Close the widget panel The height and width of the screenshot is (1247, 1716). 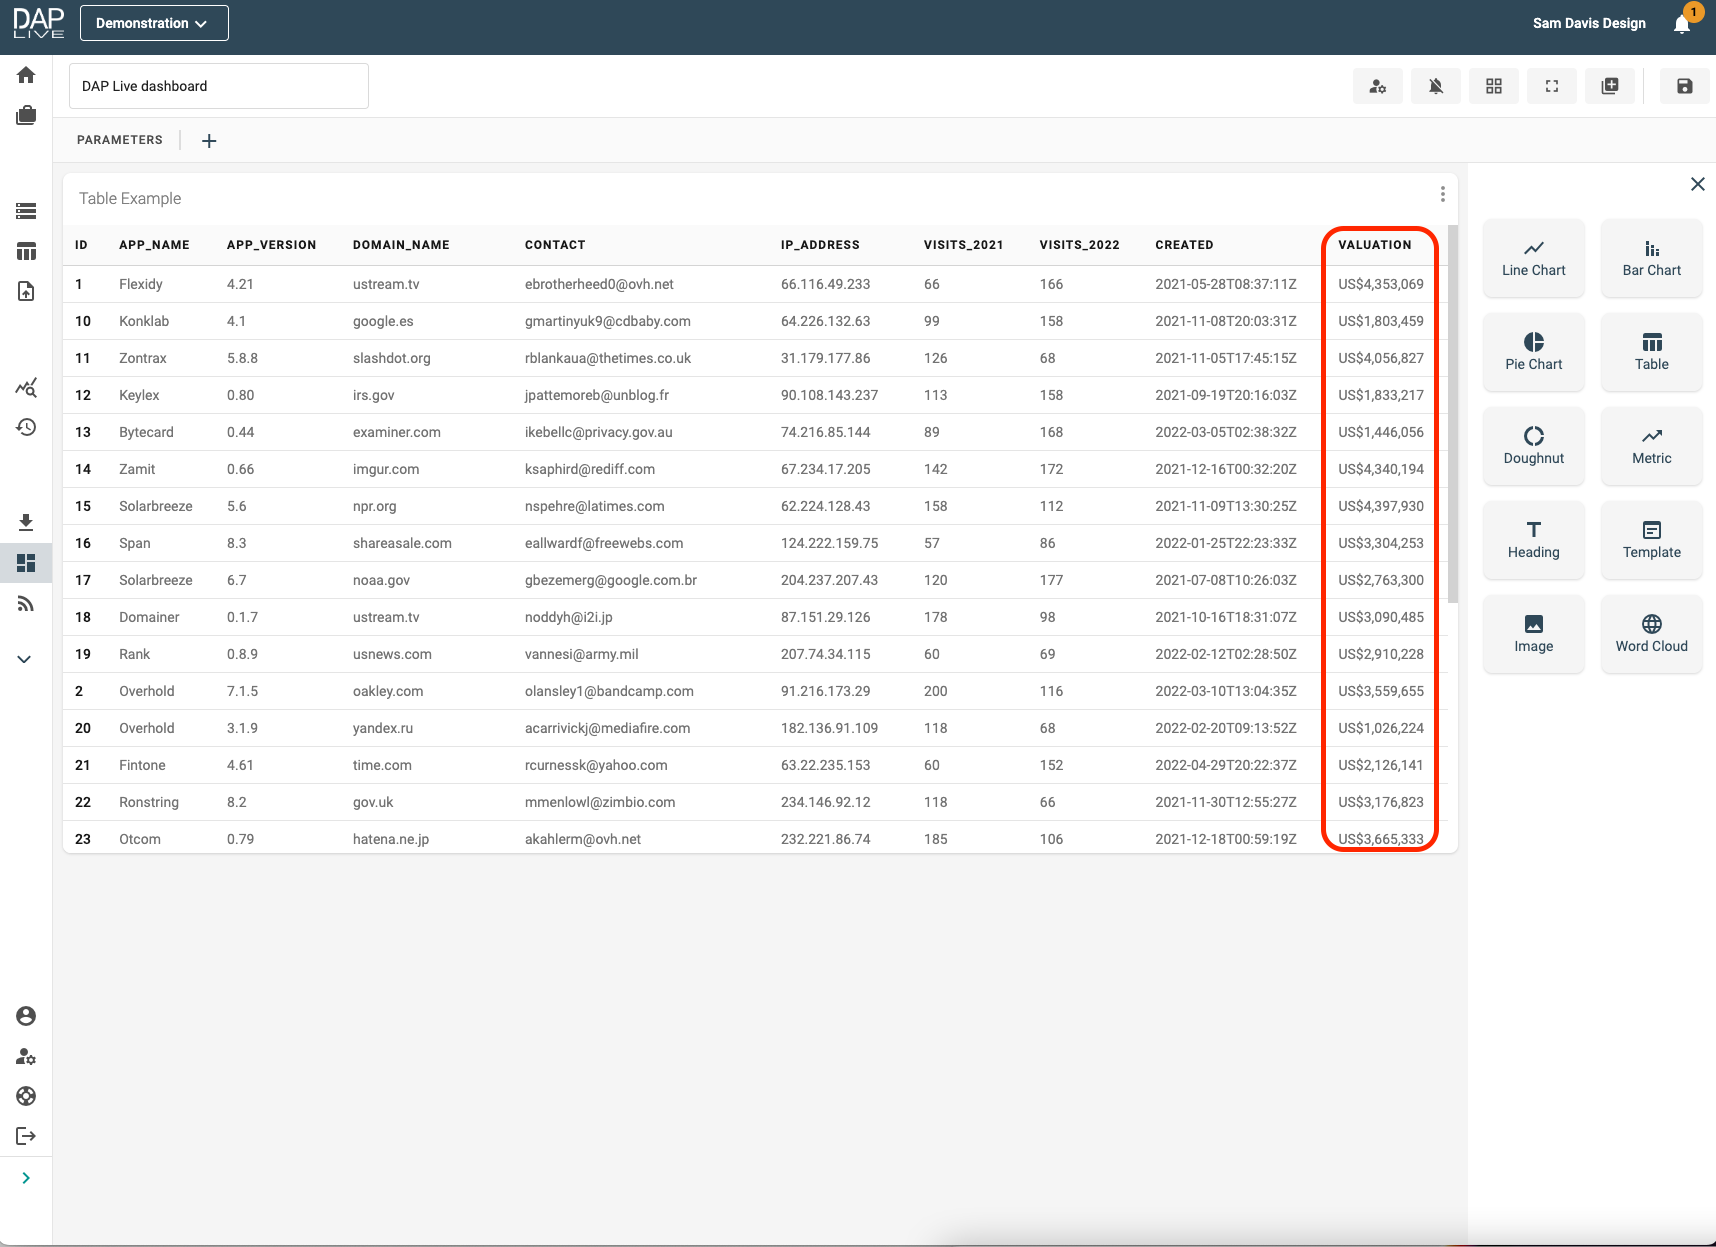pyautogui.click(x=1697, y=184)
